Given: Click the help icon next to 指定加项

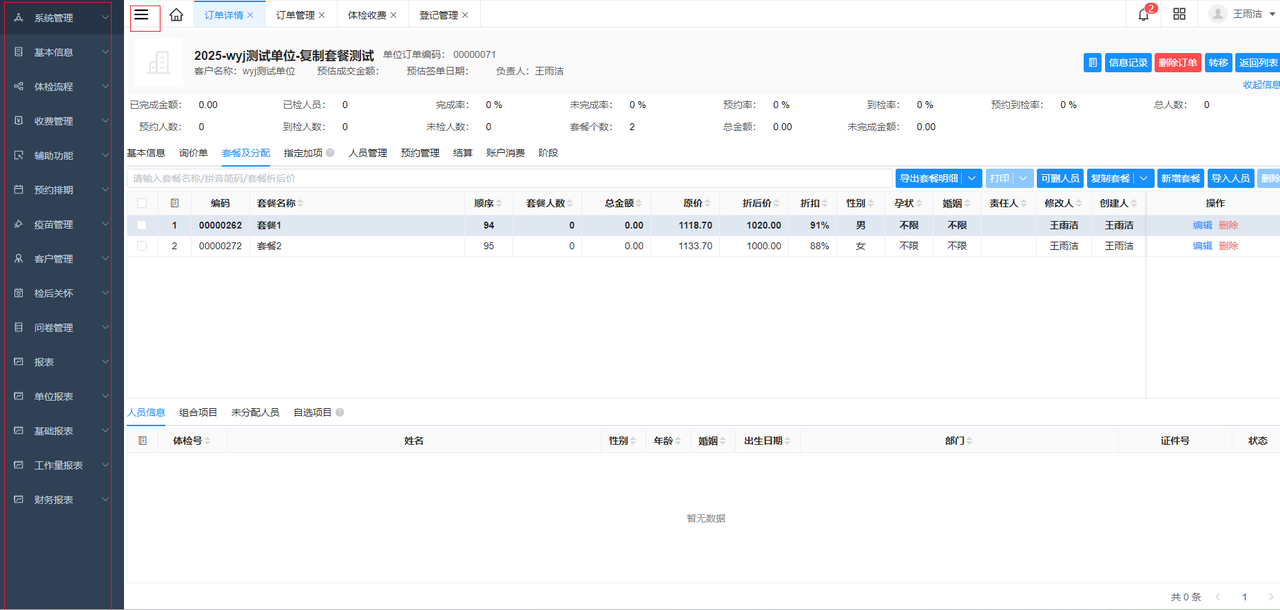Looking at the screenshot, I should pyautogui.click(x=330, y=153).
